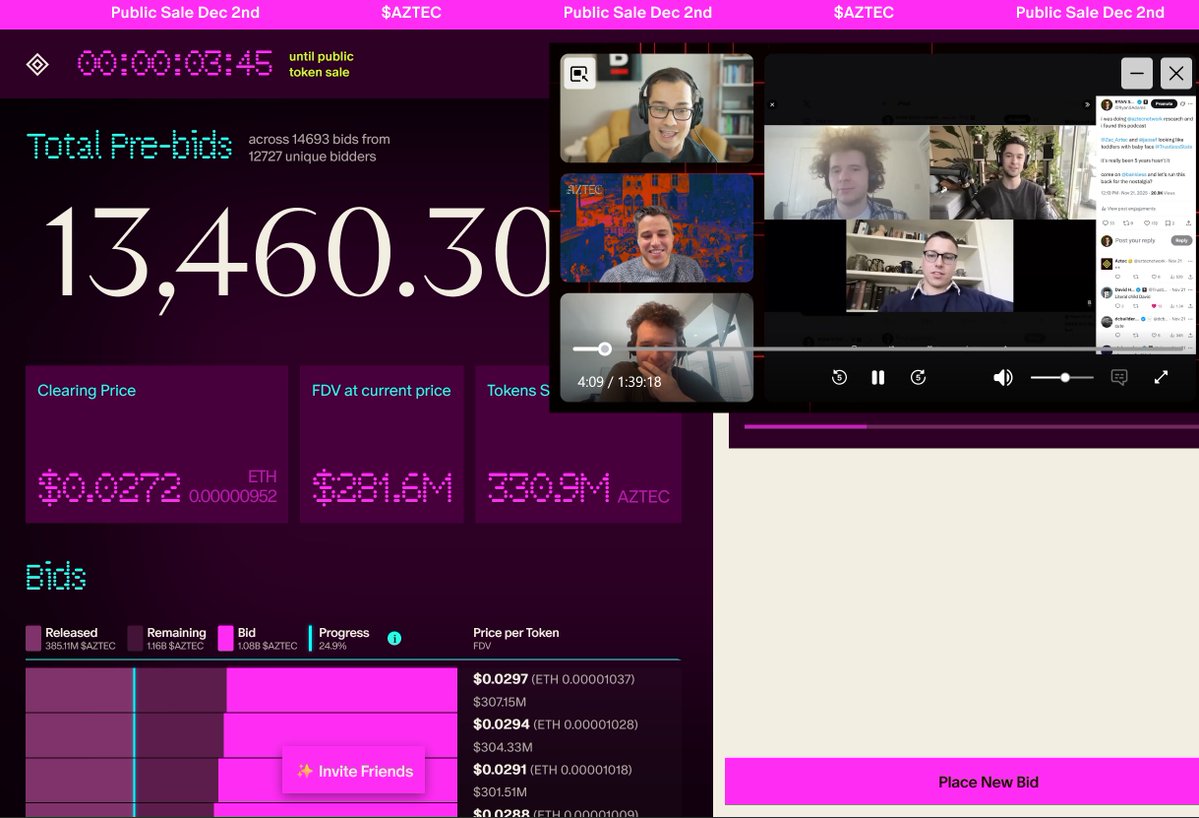
Task: Click the $0.0291 price row
Action: point(552,769)
